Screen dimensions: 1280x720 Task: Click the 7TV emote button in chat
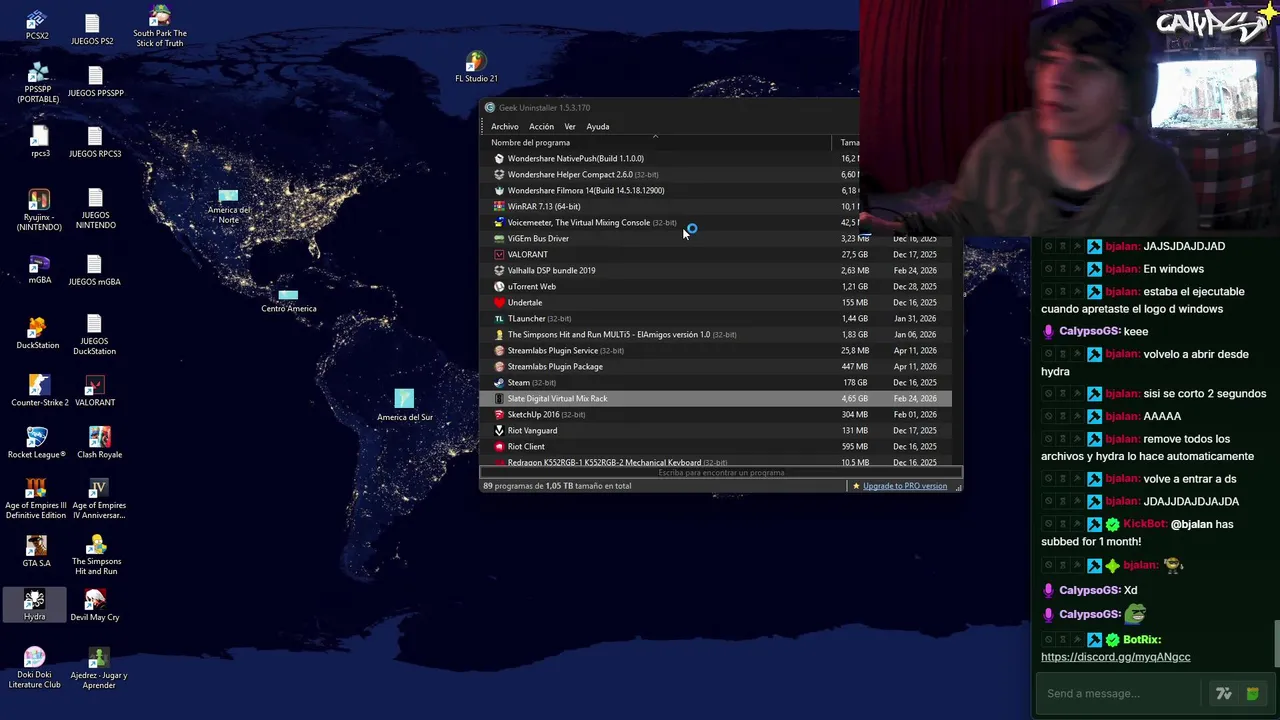click(x=1223, y=693)
